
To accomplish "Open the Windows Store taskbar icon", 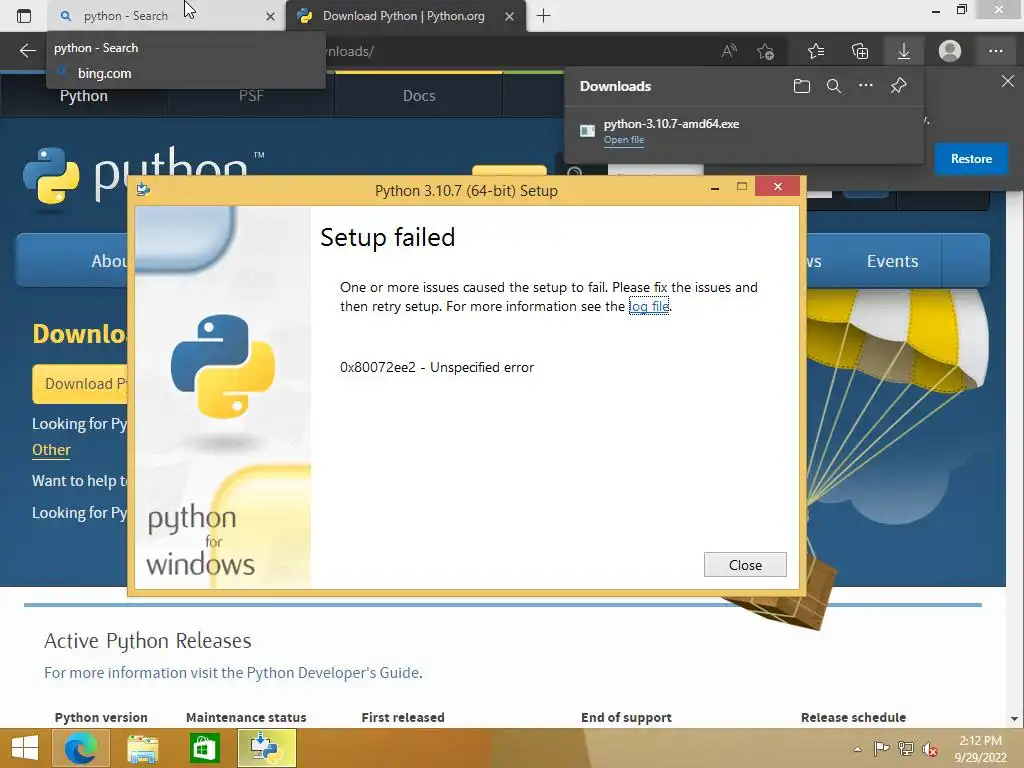I will click(204, 748).
